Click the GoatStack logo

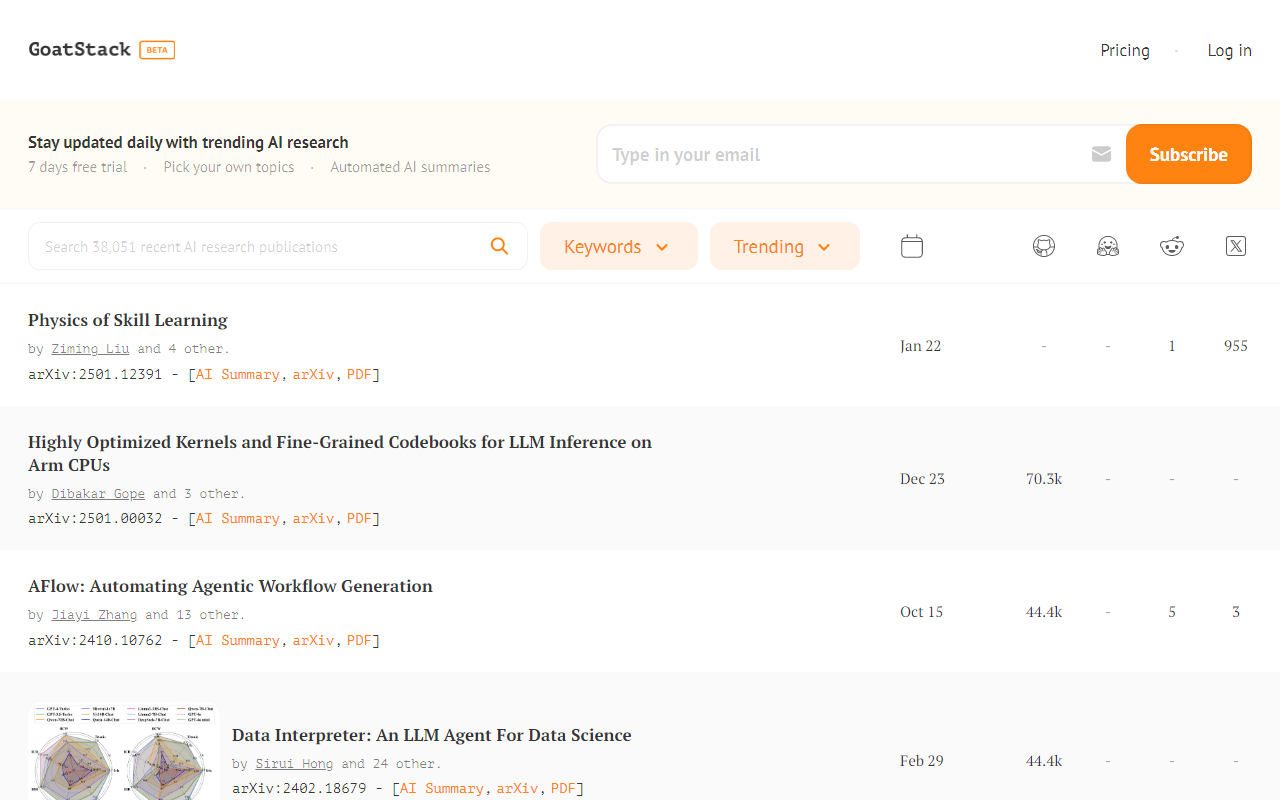(79, 49)
